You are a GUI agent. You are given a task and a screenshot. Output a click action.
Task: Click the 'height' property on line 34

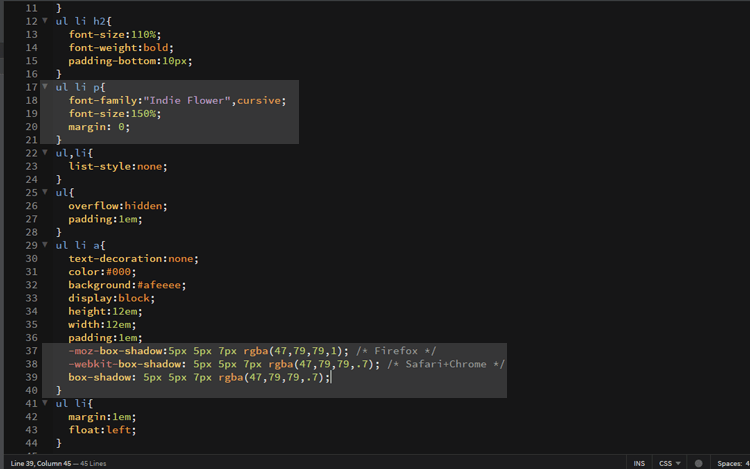87,311
